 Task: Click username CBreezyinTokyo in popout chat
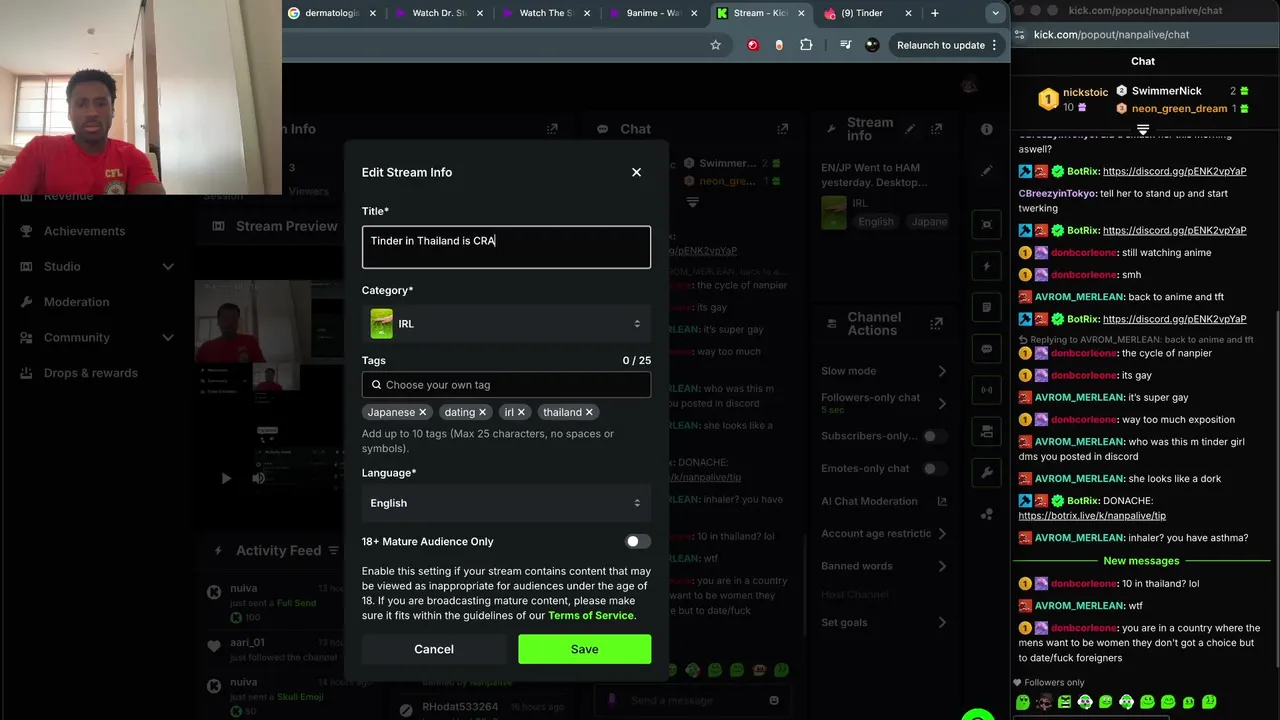point(1057,193)
